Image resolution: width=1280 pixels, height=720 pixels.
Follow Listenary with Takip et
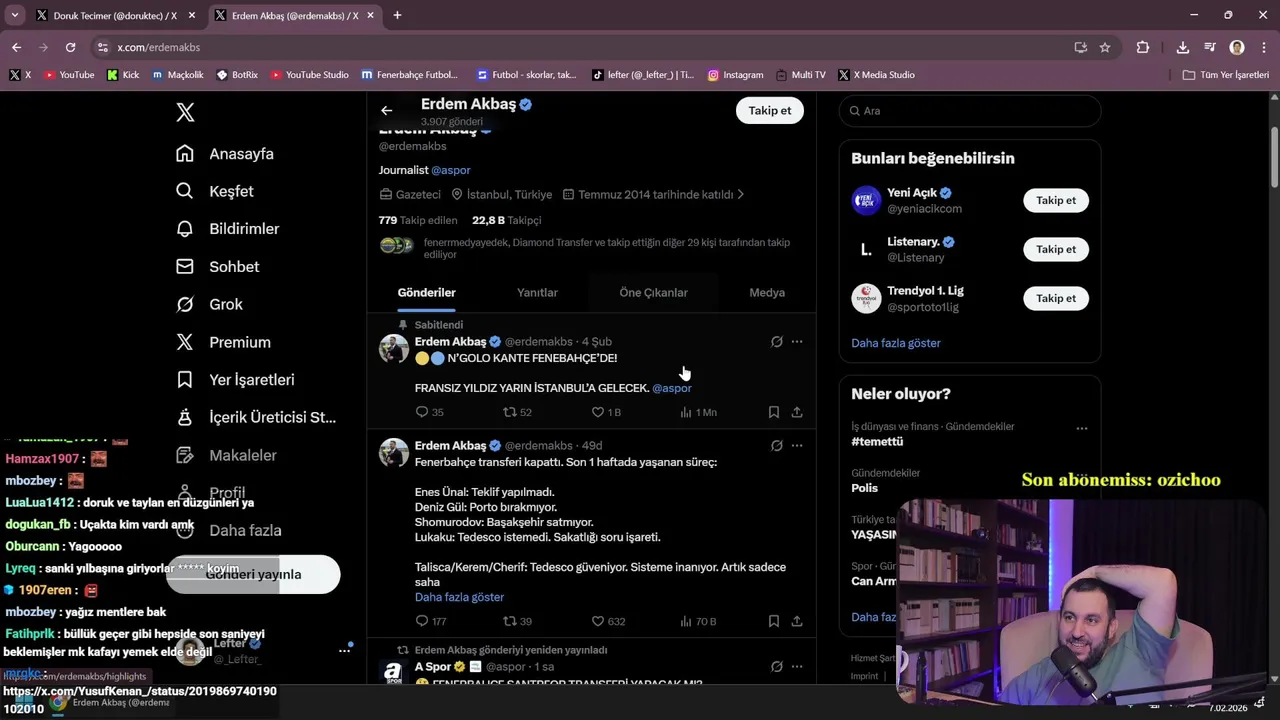1056,250
